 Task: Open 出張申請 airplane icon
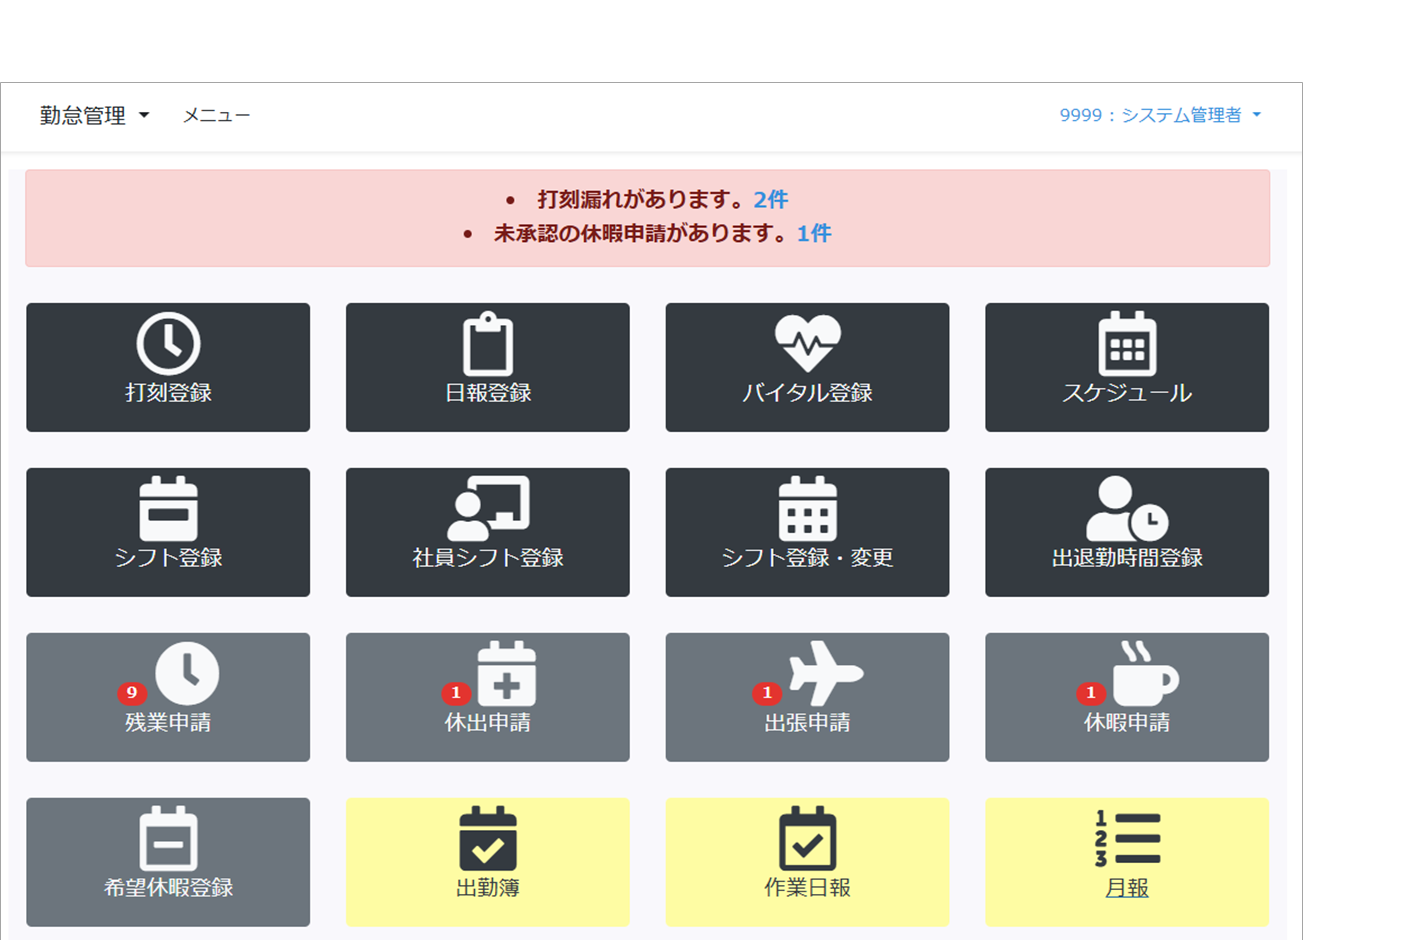(824, 674)
